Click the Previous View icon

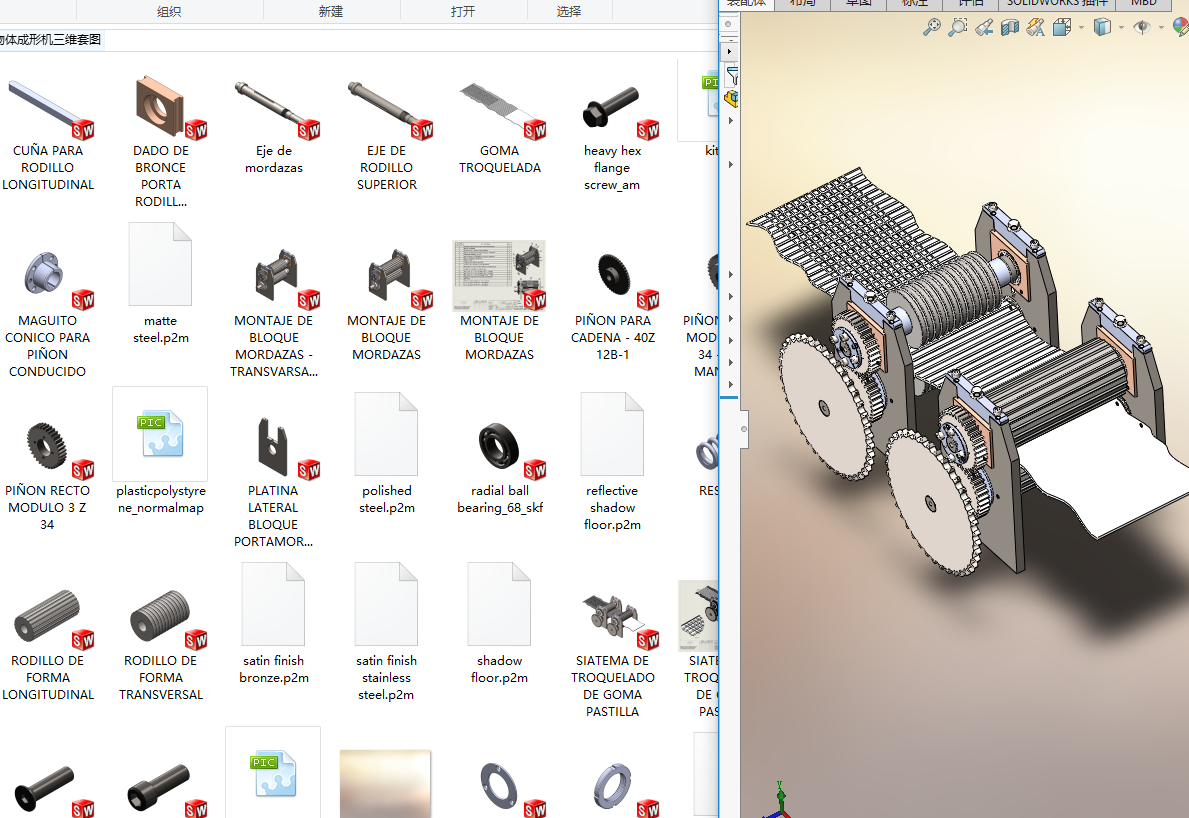tap(984, 28)
